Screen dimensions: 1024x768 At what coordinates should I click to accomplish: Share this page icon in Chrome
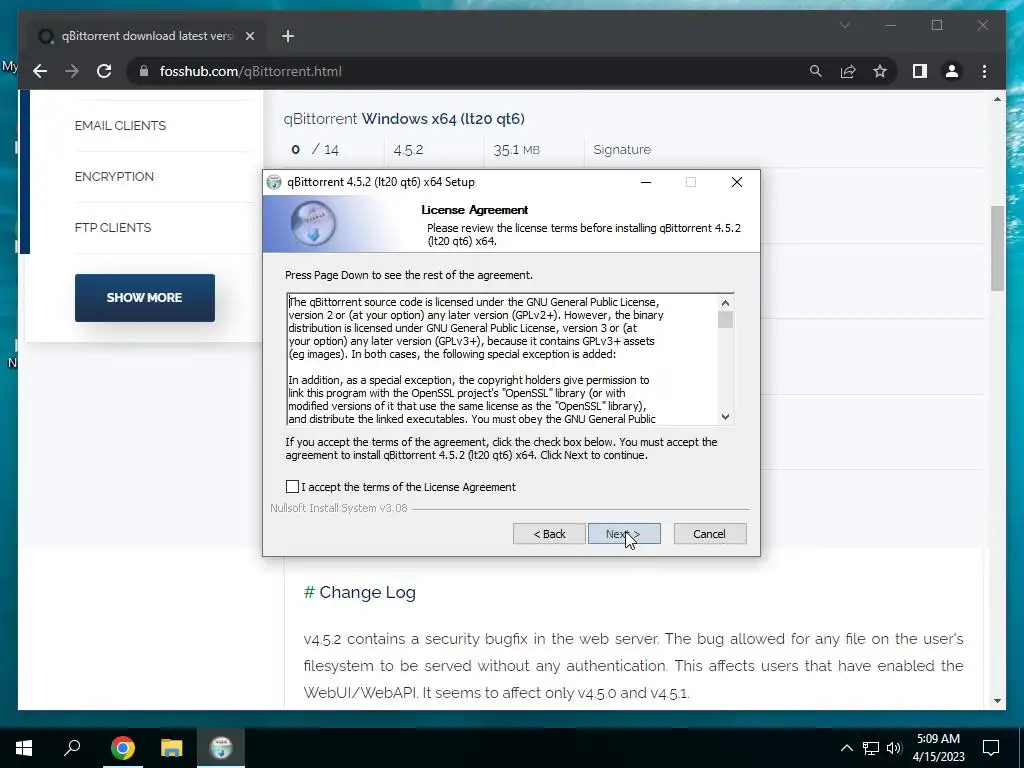coord(848,71)
